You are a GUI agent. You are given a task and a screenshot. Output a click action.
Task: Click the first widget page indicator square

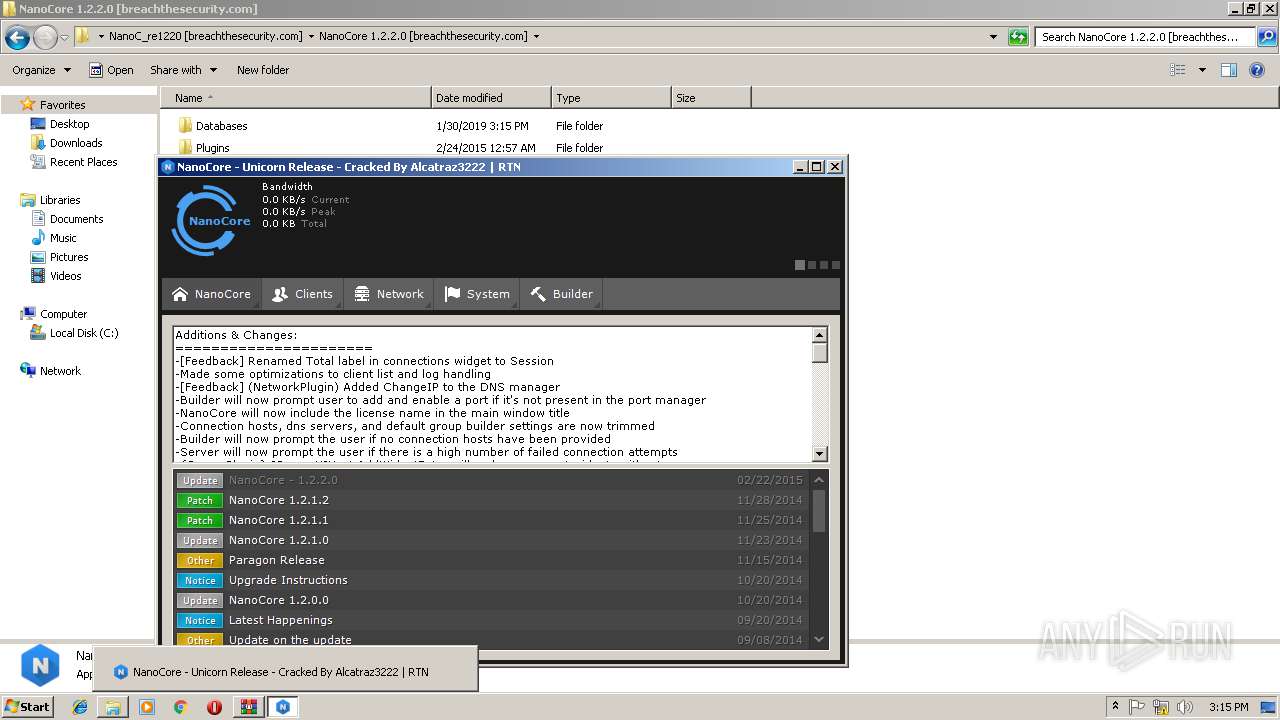click(x=800, y=265)
